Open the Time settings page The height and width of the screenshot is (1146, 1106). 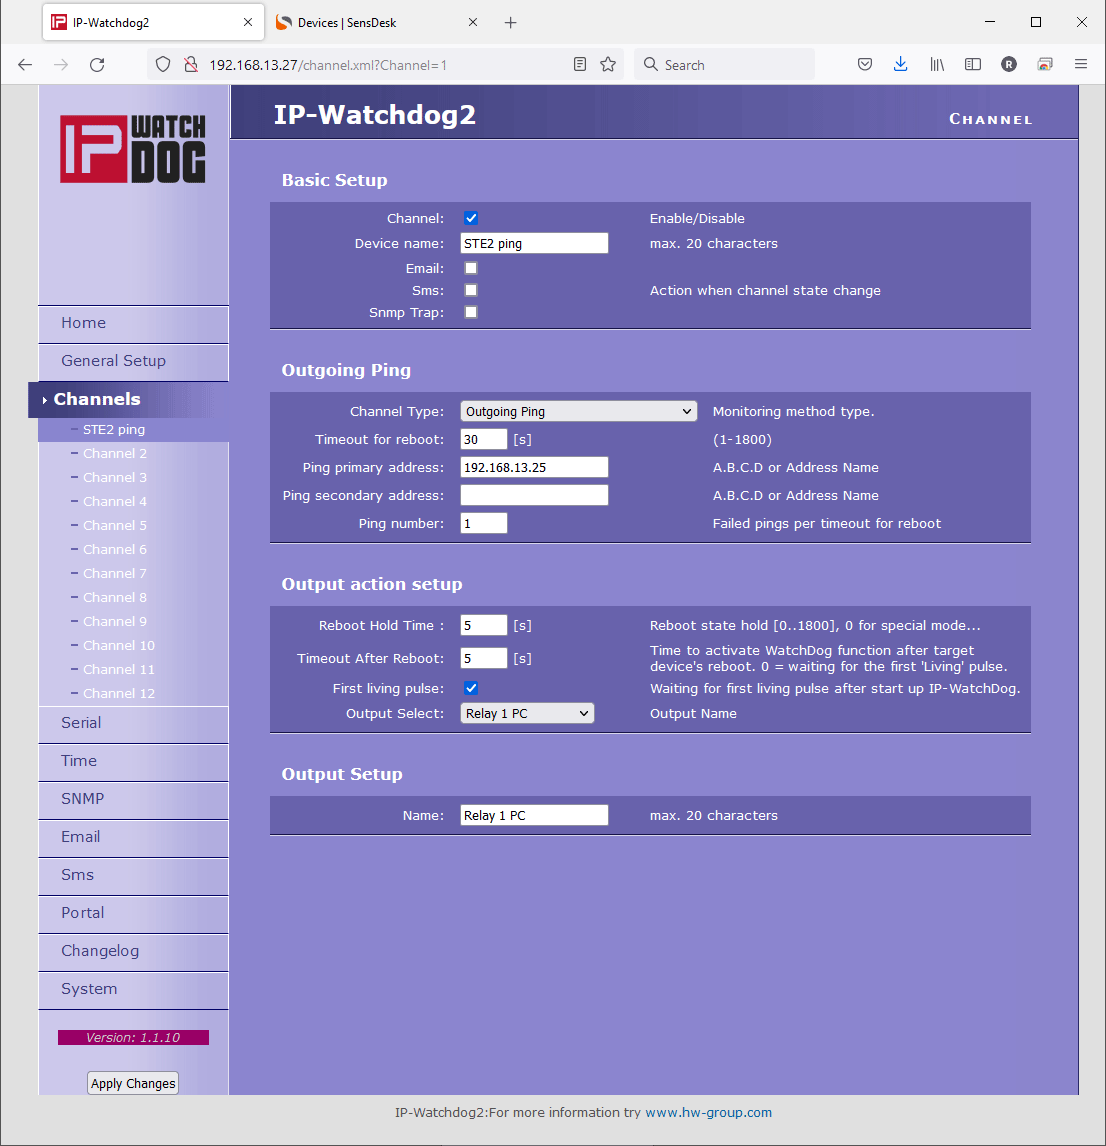click(x=134, y=762)
